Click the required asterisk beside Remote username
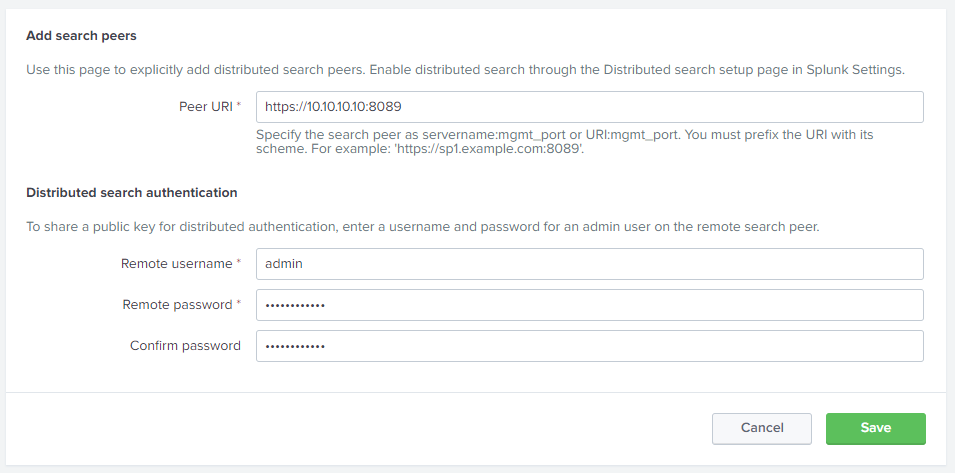Image resolution: width=955 pixels, height=473 pixels. (x=239, y=264)
